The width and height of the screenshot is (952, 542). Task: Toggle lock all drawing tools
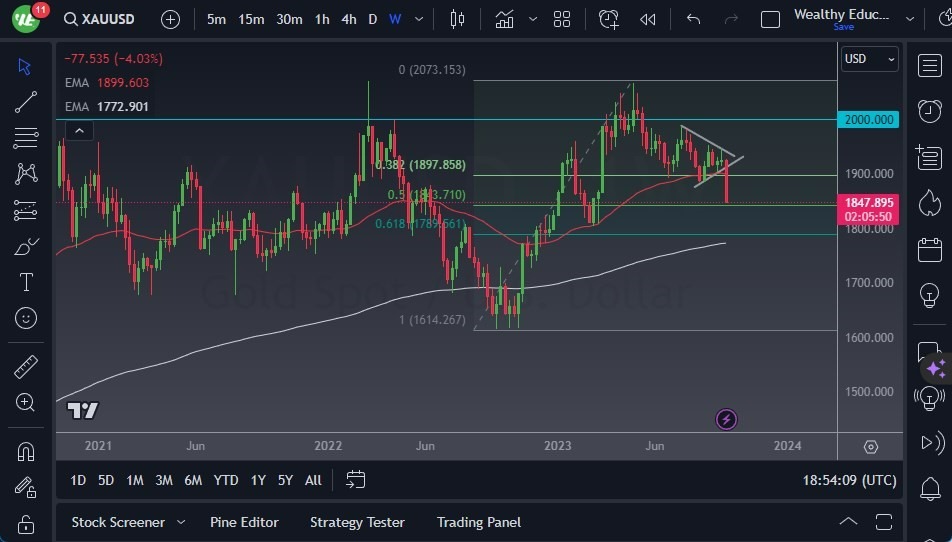pos(26,523)
